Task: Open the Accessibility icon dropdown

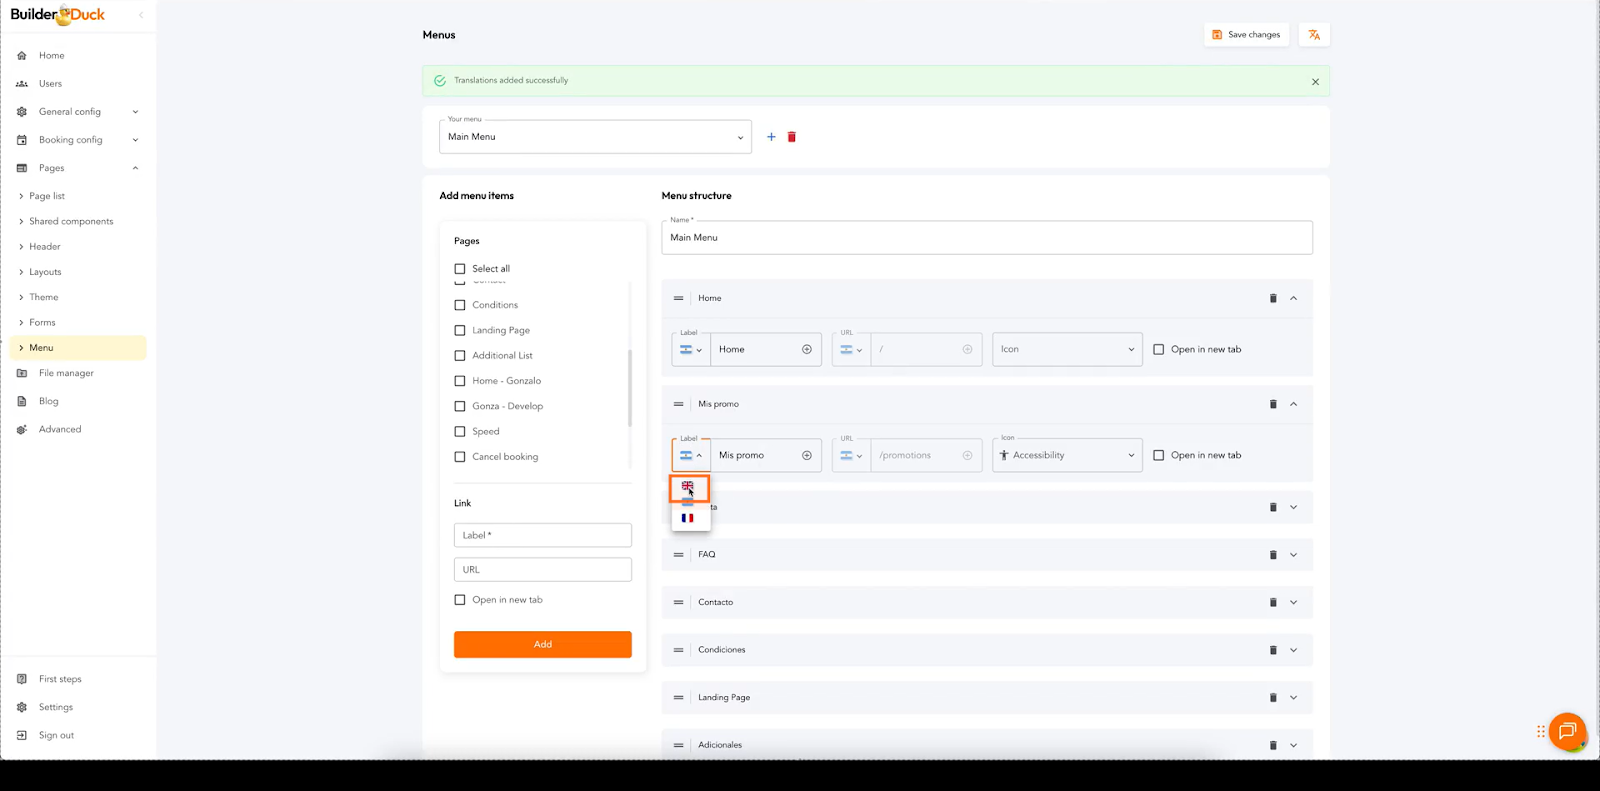Action: [1067, 455]
